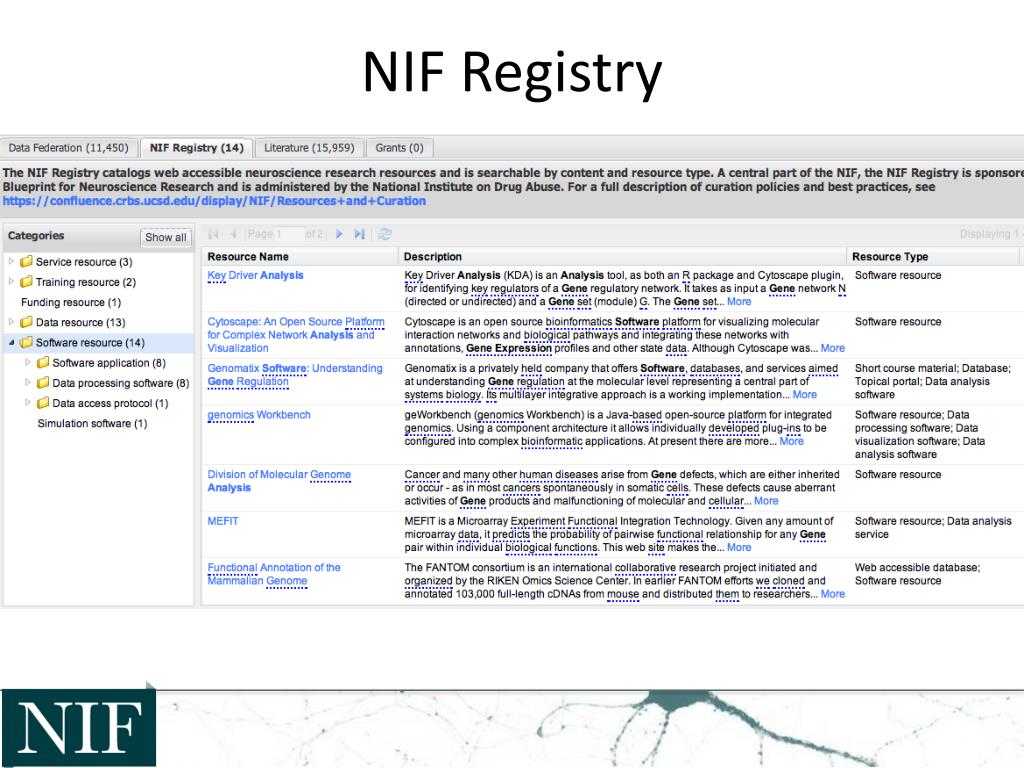
Task: Click Software application folder icon
Action: [x=43, y=362]
